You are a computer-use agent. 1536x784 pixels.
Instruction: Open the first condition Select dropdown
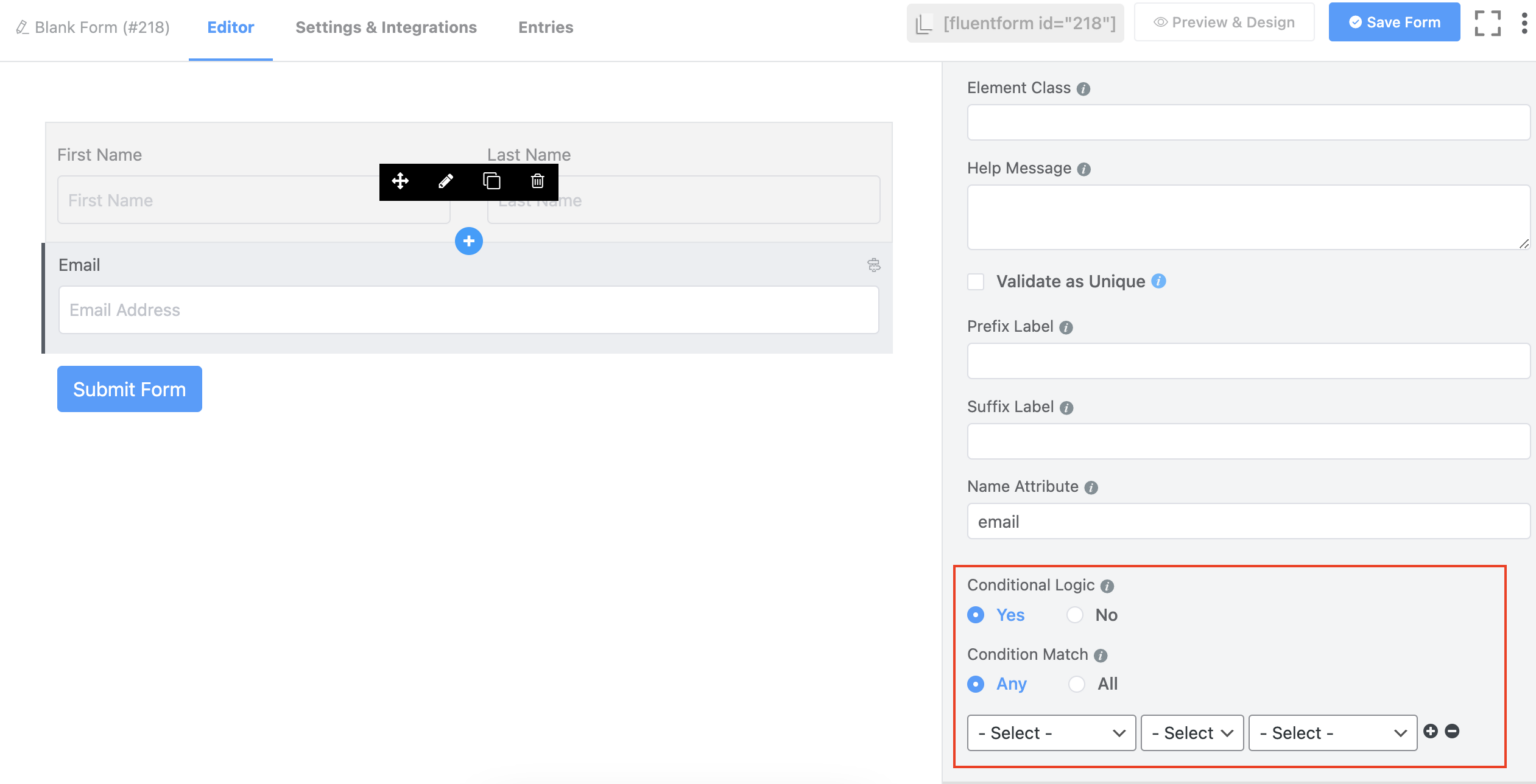point(1050,732)
